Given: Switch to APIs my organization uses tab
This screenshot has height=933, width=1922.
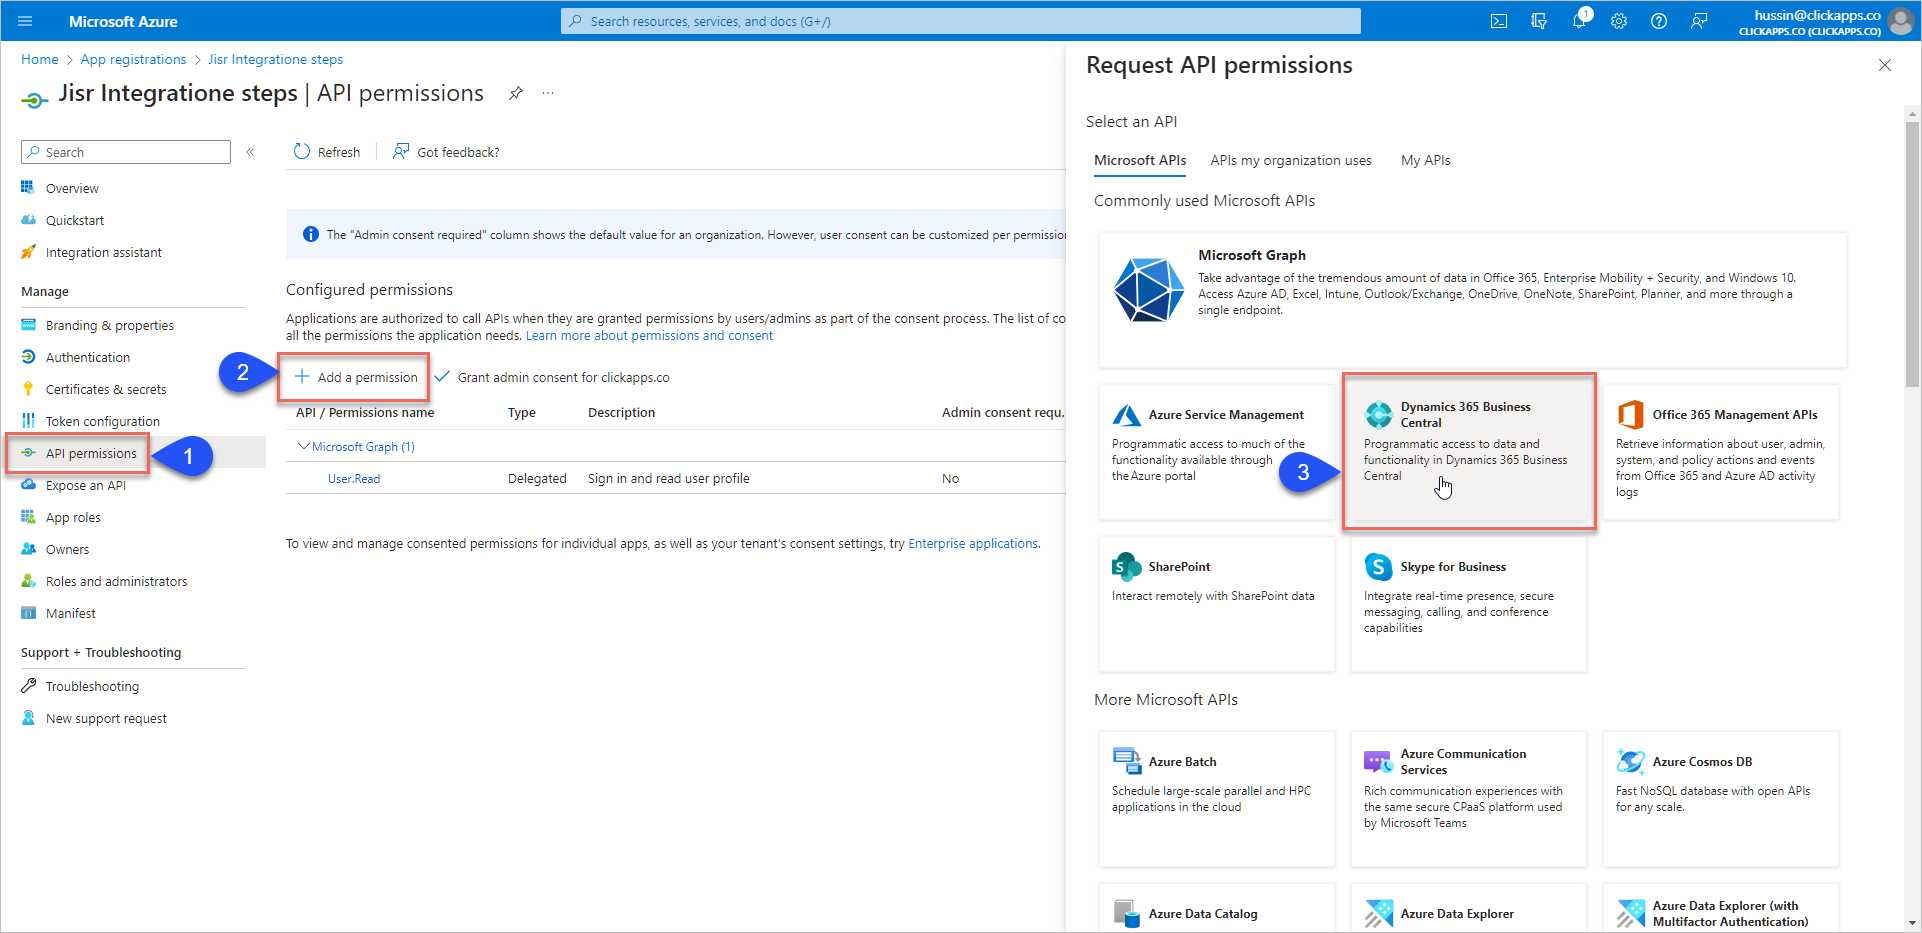Looking at the screenshot, I should tap(1290, 160).
